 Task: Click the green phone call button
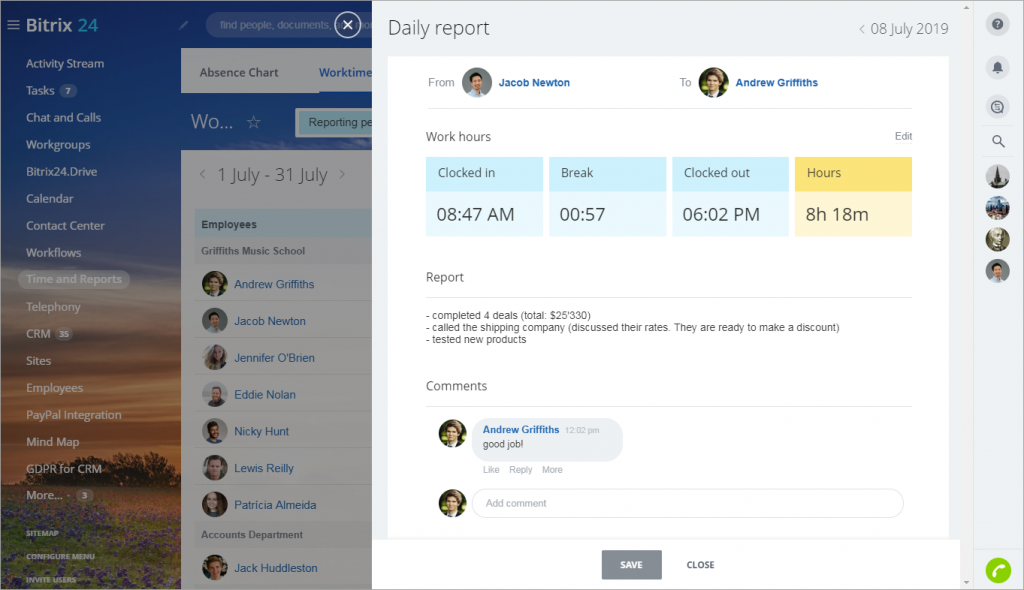pos(998,570)
